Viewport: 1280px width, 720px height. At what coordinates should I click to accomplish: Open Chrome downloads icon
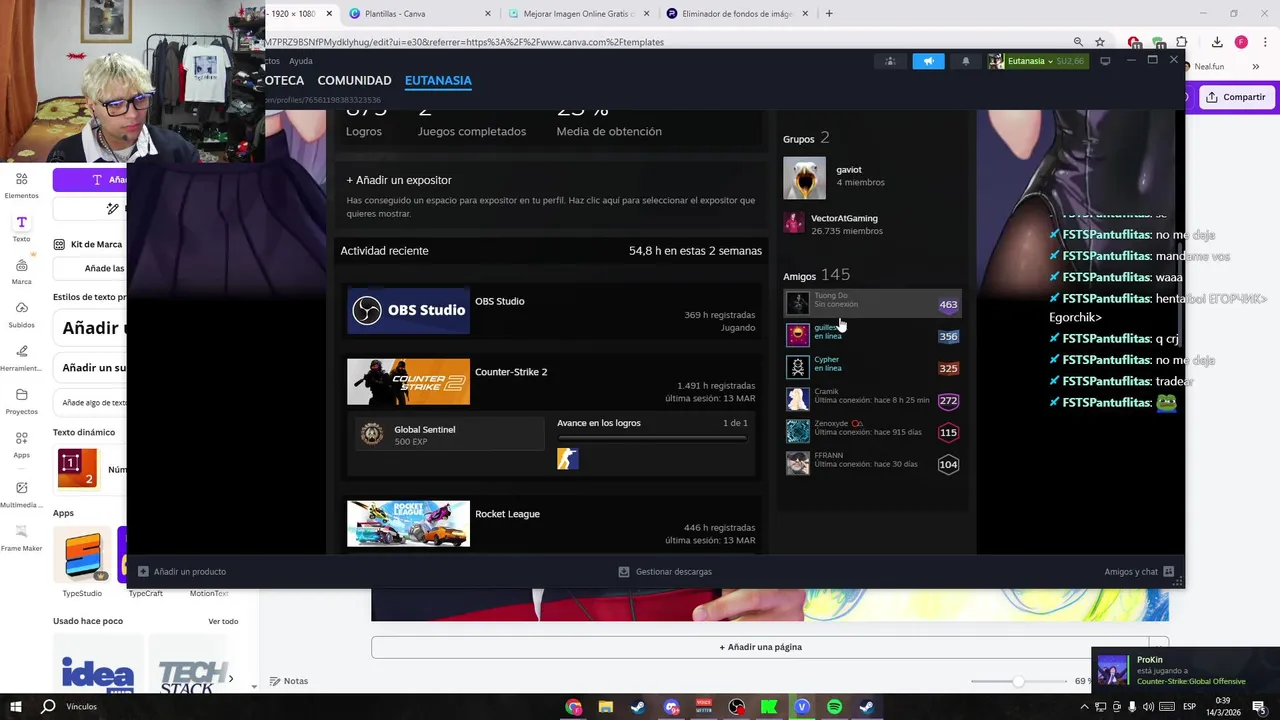[x=1217, y=42]
